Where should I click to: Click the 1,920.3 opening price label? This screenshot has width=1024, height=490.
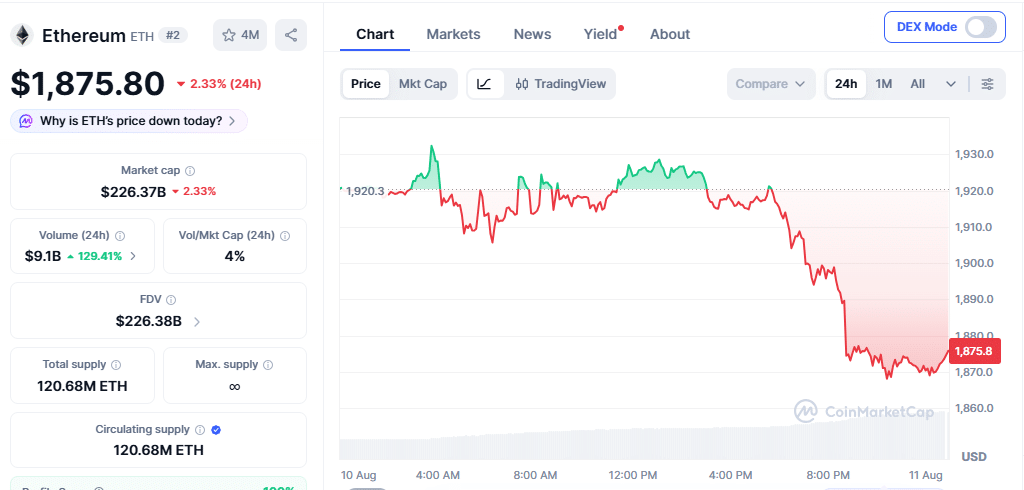(365, 191)
